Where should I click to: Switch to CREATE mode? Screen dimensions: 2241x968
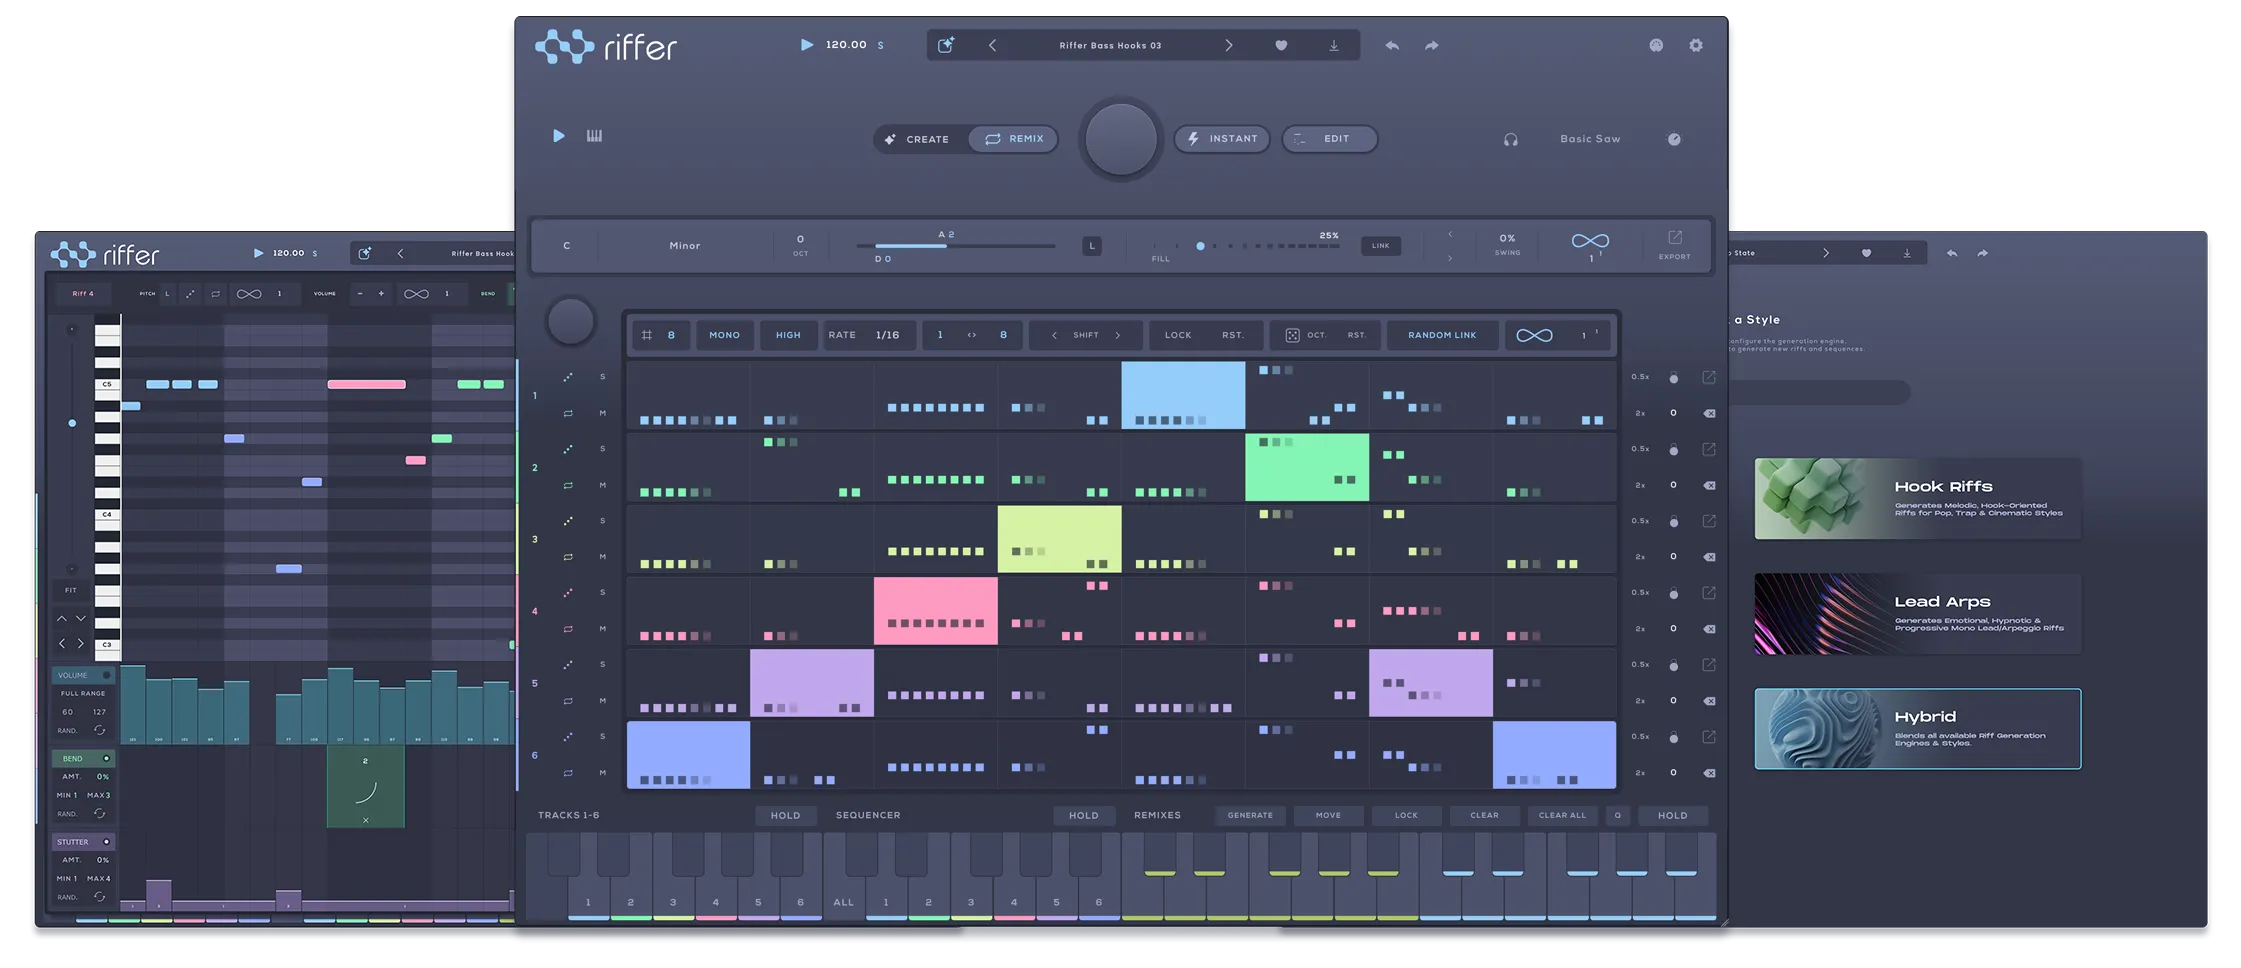917,140
